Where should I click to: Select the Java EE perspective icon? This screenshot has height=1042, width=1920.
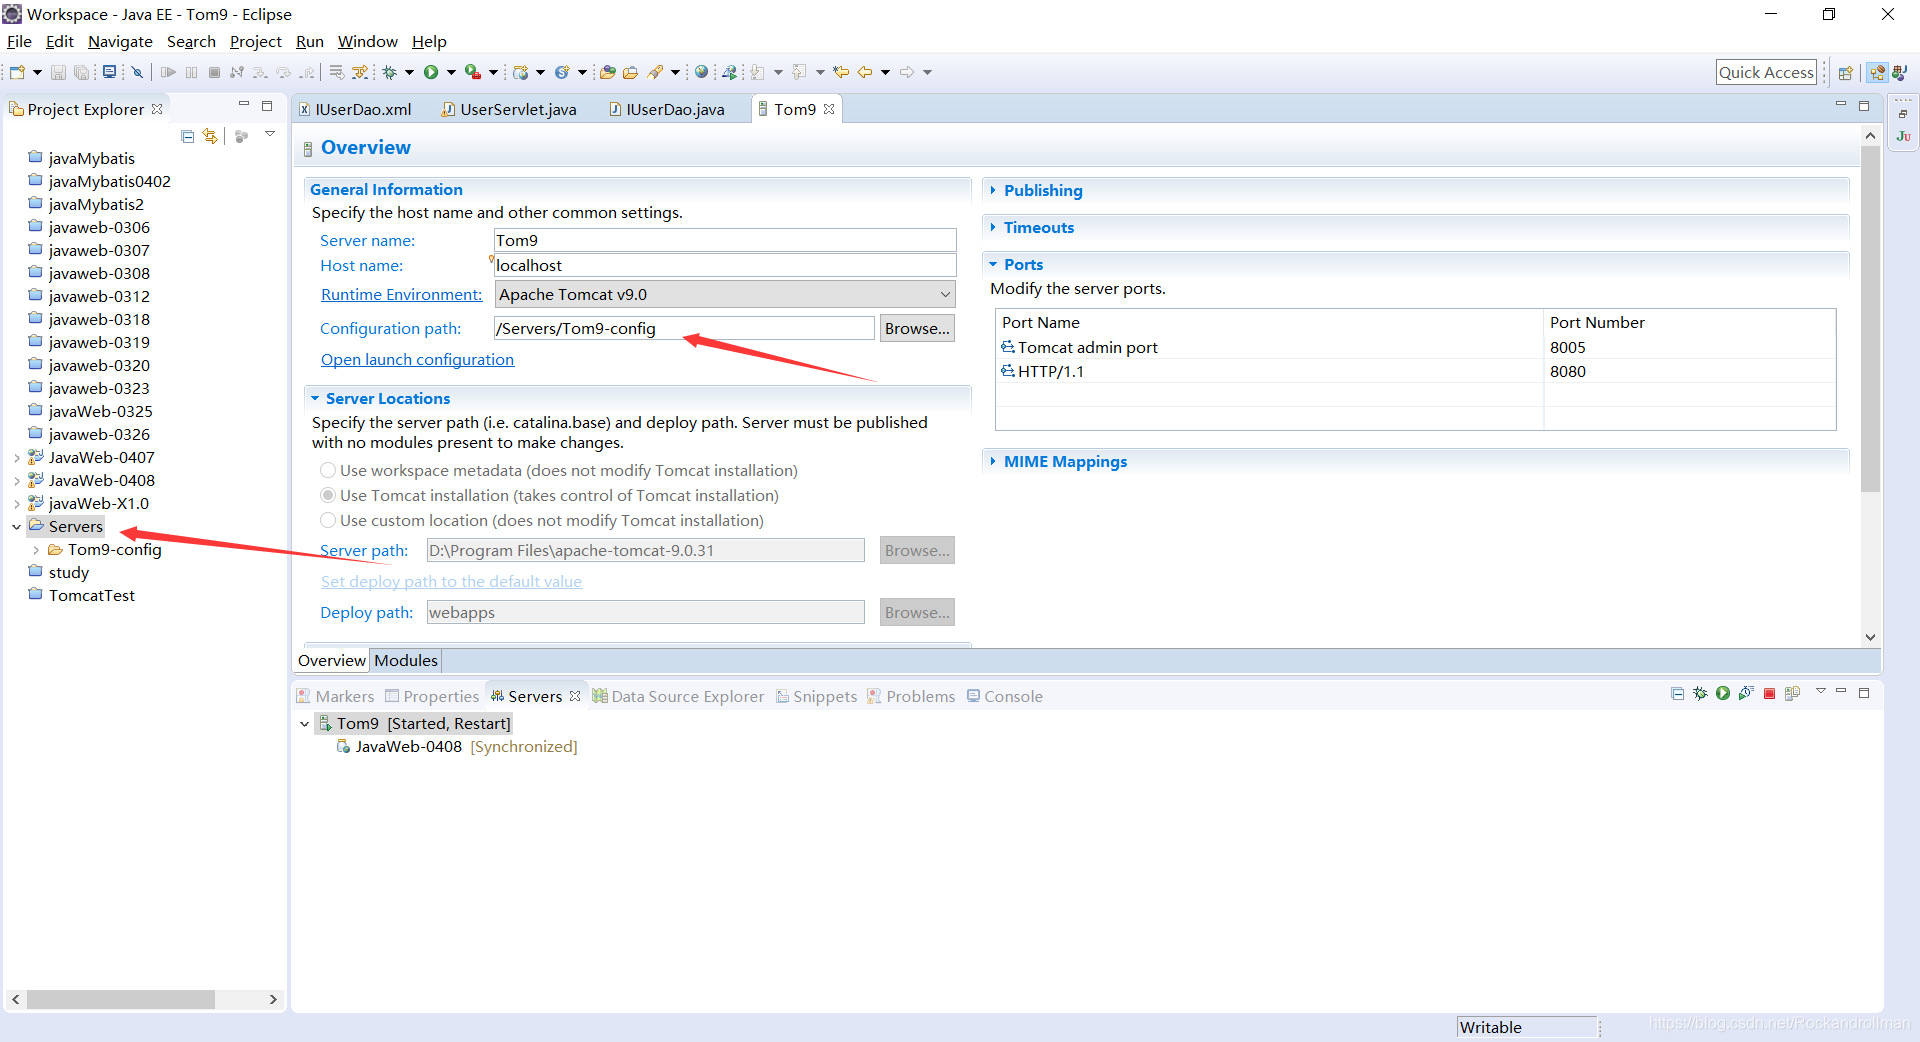coord(1877,72)
